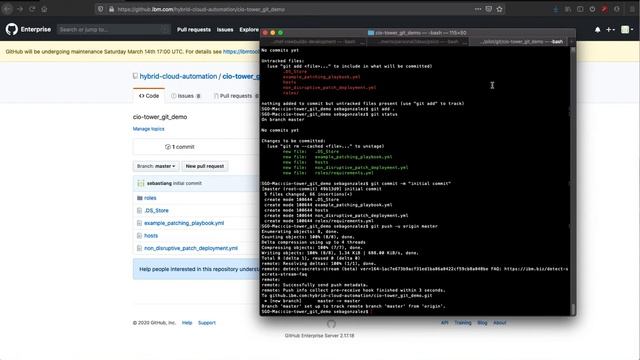Click the red browser extension icon

point(604,9)
